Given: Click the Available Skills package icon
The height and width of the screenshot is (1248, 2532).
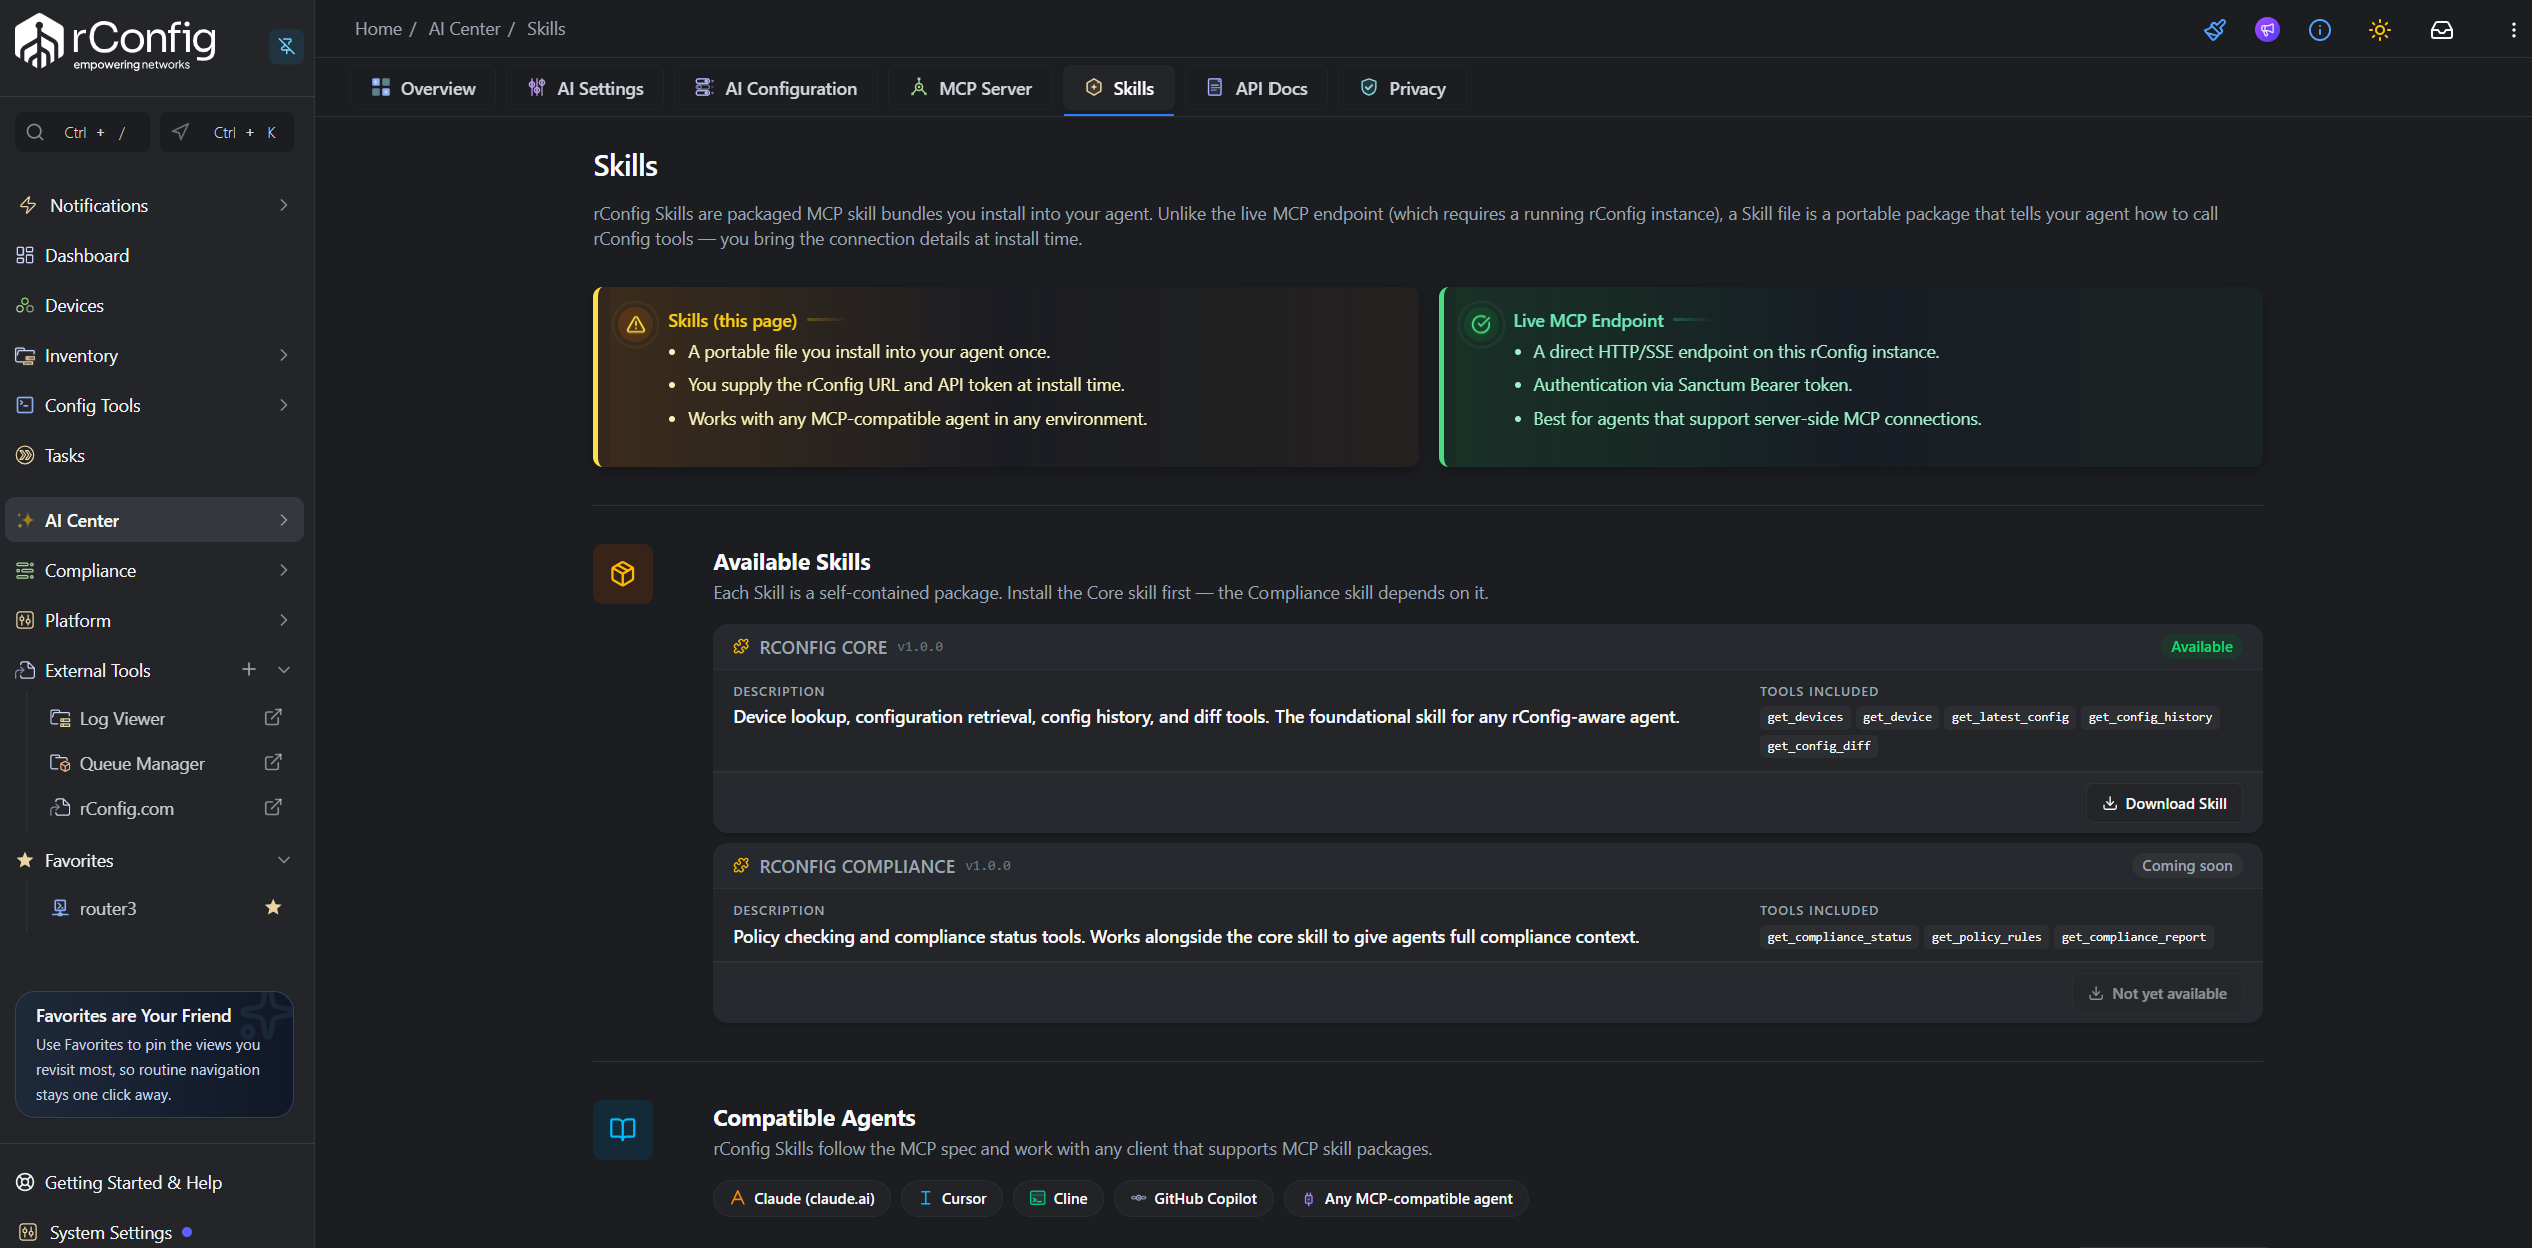Looking at the screenshot, I should pyautogui.click(x=623, y=574).
